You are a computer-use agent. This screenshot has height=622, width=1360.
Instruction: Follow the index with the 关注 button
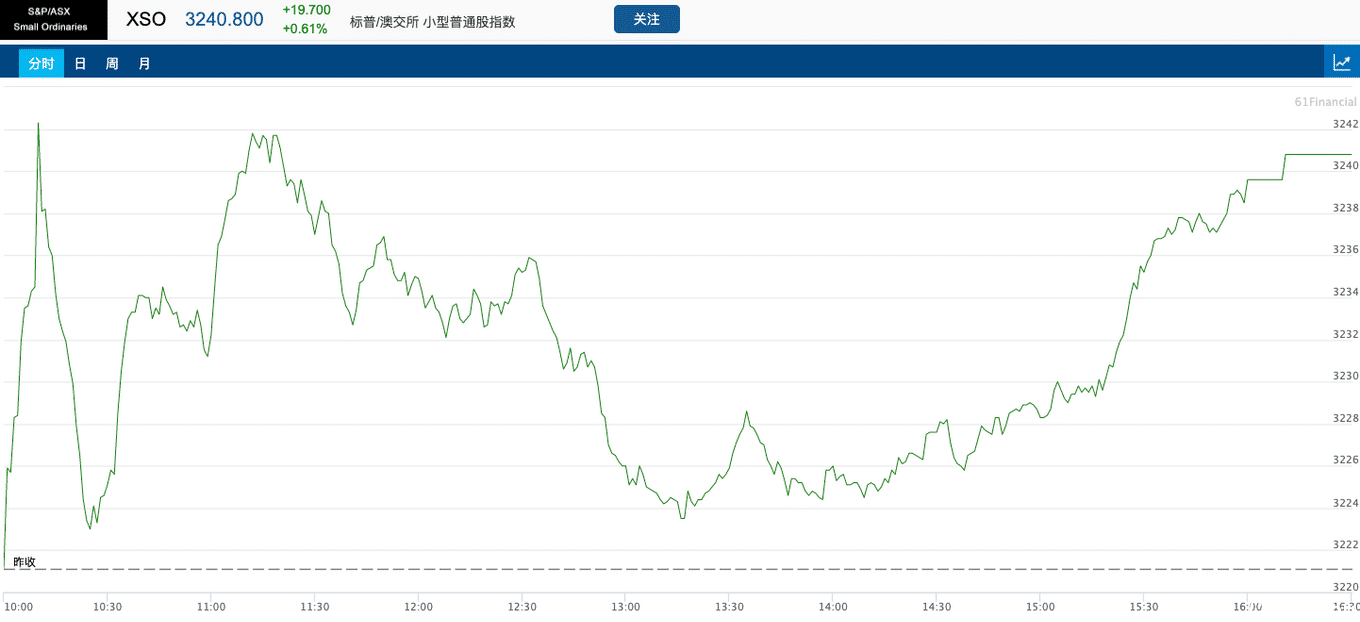(x=647, y=19)
